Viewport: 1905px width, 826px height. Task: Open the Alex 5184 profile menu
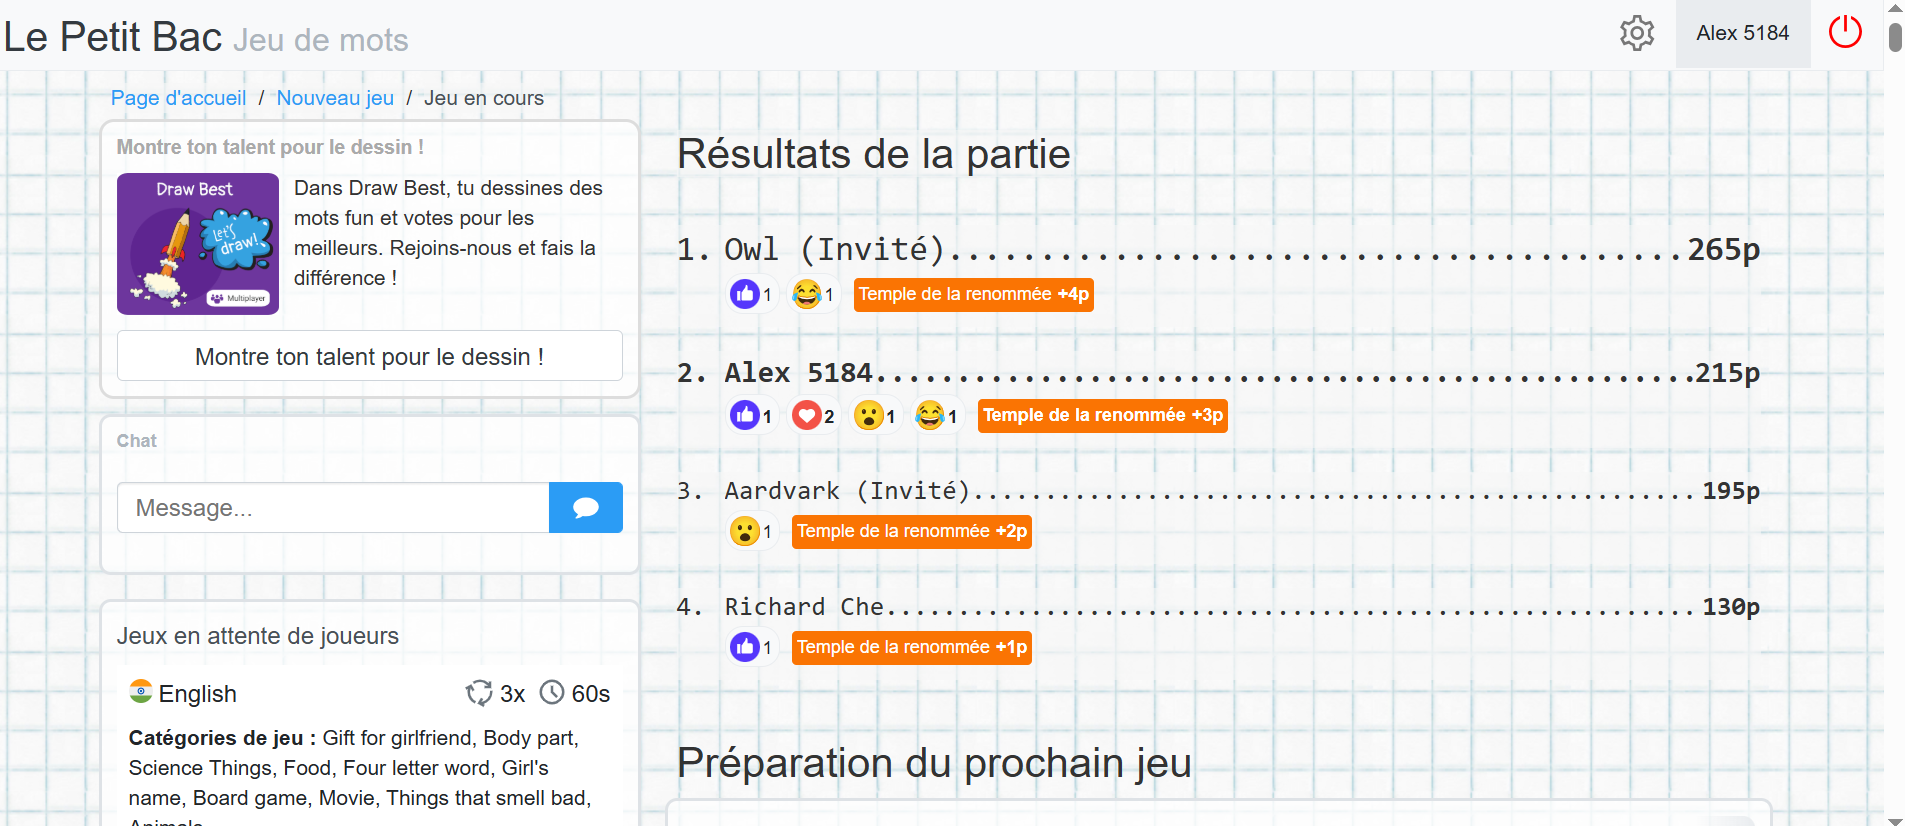coord(1743,33)
